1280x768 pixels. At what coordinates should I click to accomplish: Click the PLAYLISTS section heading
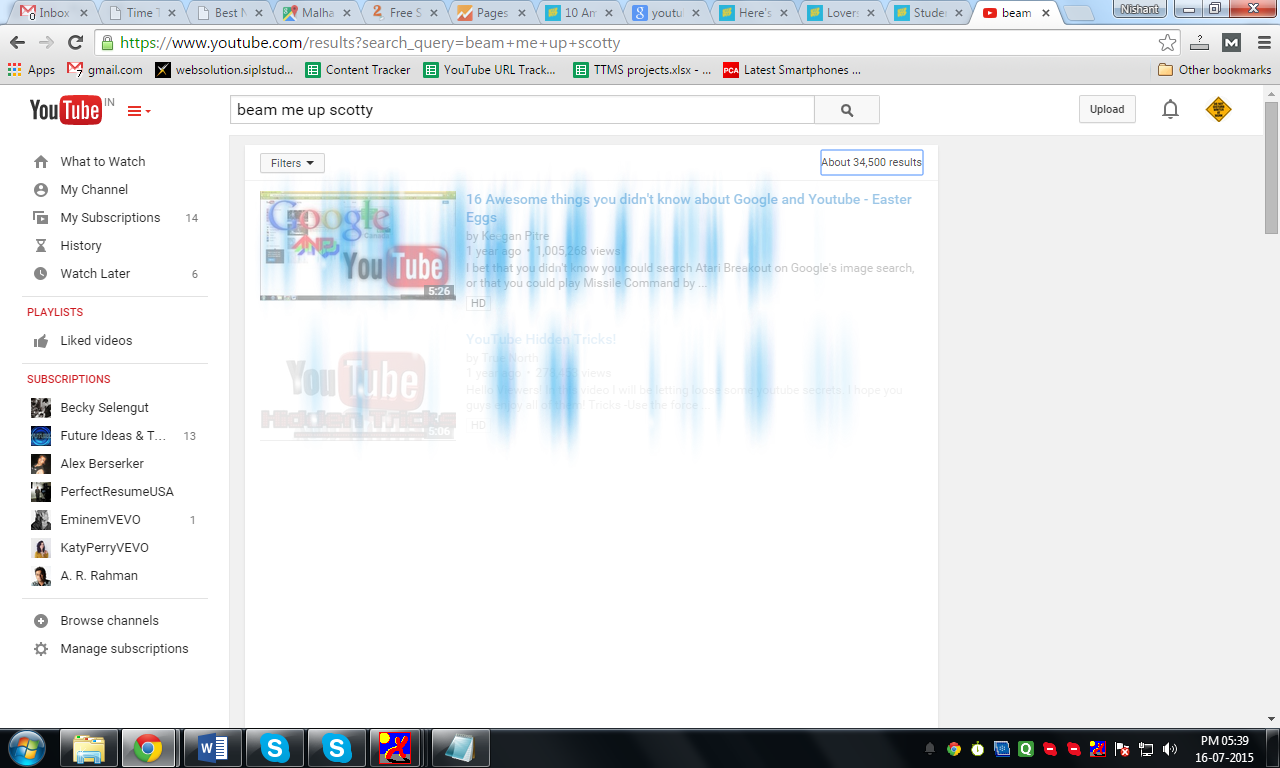pyautogui.click(x=55, y=313)
